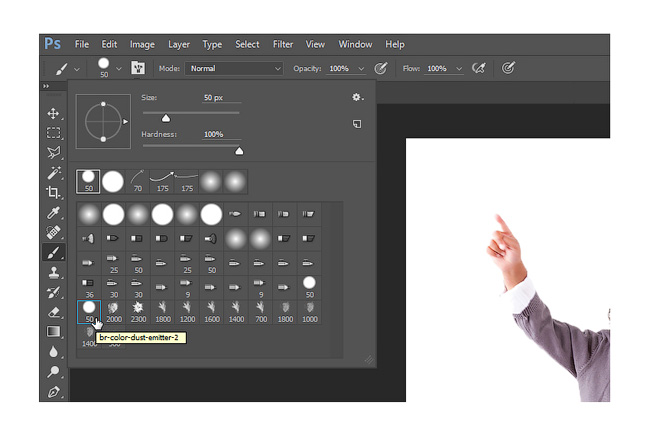This screenshot has height=438, width=650.
Task: Select the Brush tool in toolbox
Action: pyautogui.click(x=53, y=252)
